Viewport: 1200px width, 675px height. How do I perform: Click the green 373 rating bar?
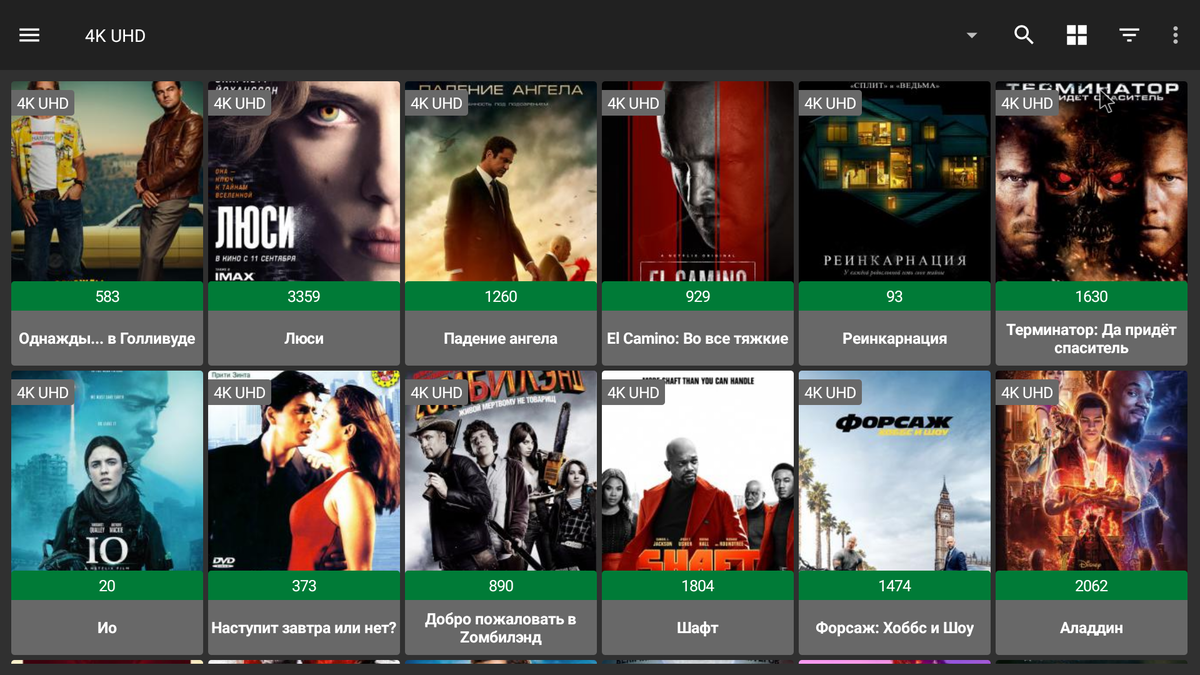click(x=304, y=586)
